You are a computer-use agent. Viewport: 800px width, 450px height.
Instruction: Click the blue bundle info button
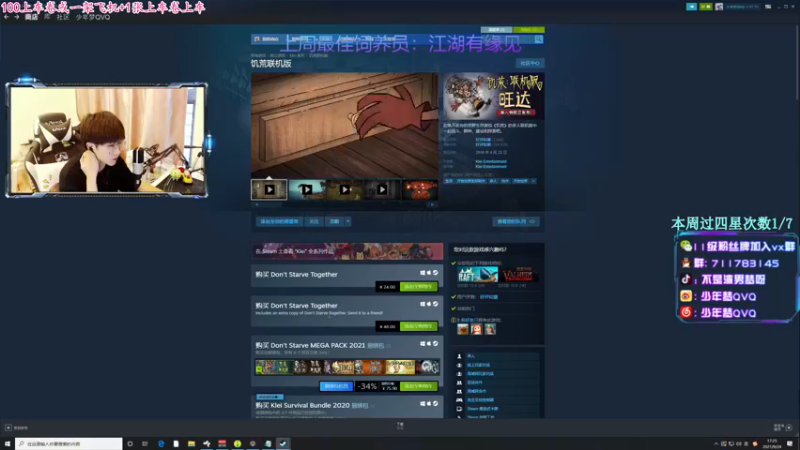click(336, 386)
